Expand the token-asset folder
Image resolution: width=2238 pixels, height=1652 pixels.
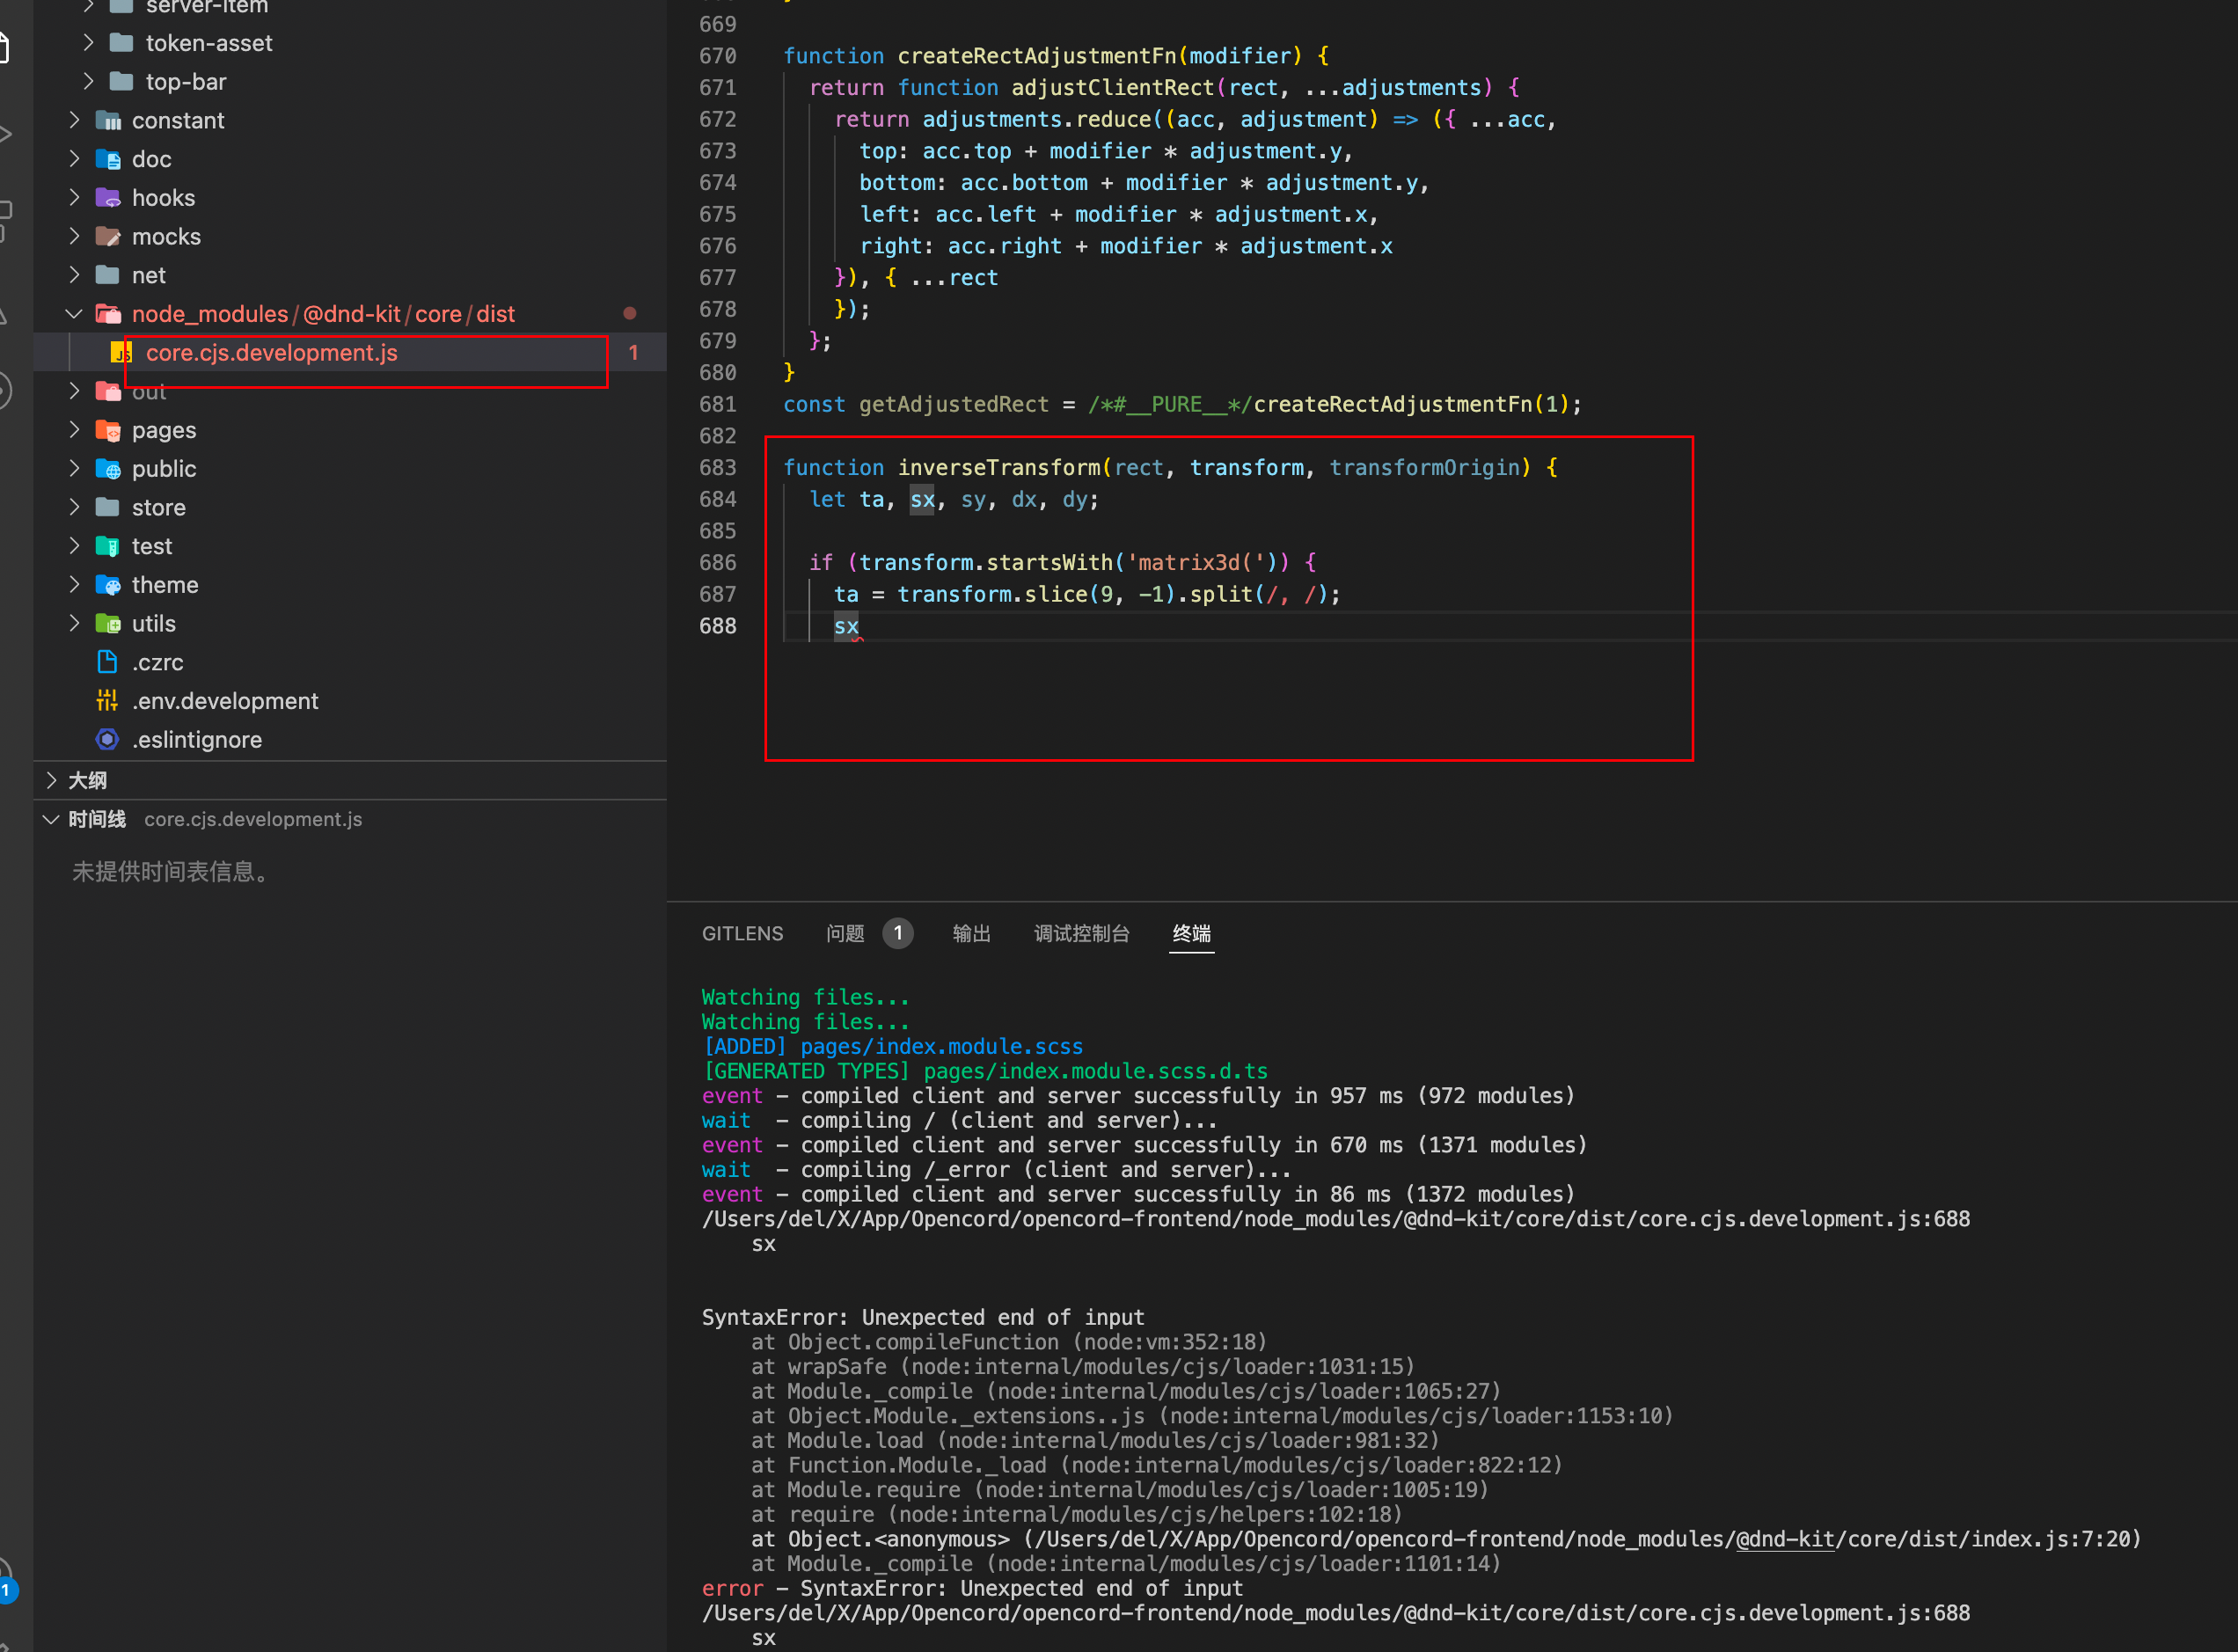point(88,43)
